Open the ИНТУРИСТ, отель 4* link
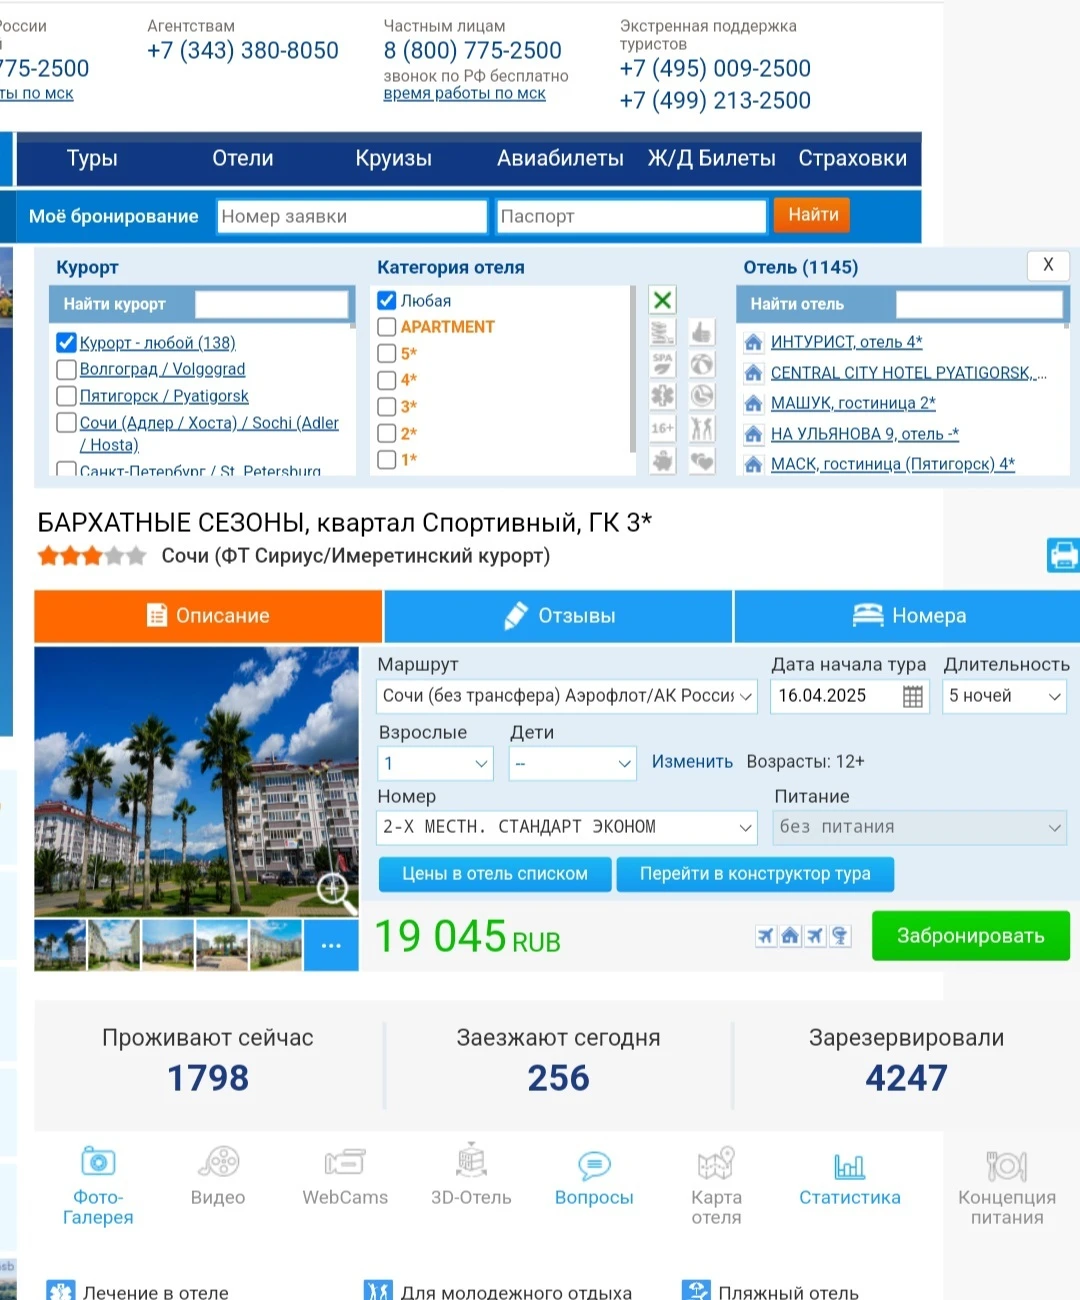The image size is (1080, 1300). pyautogui.click(x=846, y=342)
